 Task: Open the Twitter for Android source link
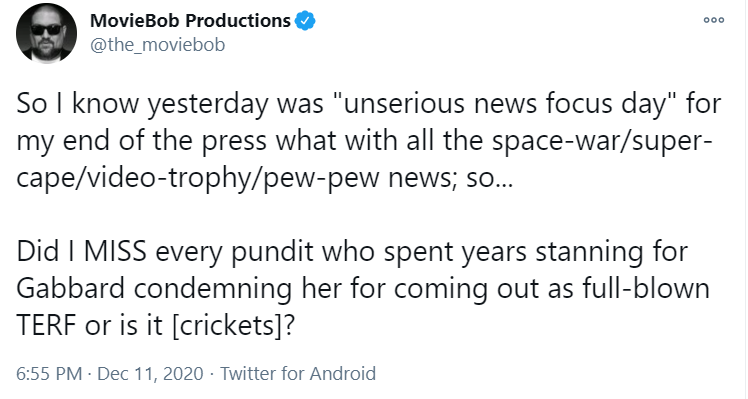pyautogui.click(x=298, y=373)
